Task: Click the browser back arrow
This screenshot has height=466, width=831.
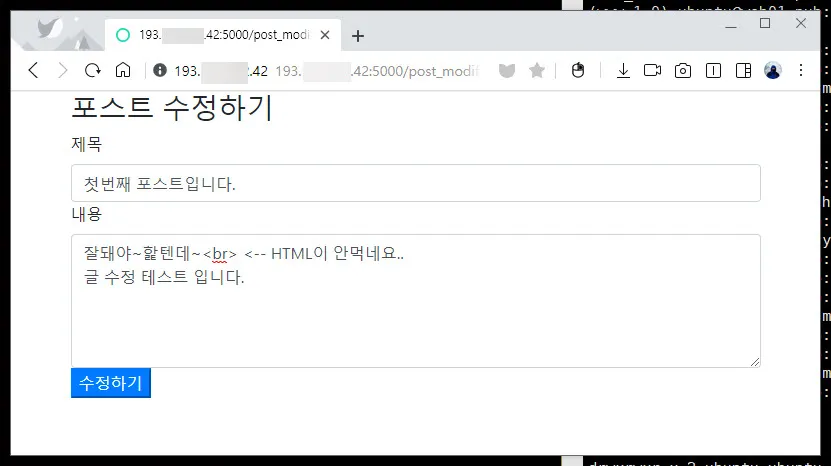Action: point(33,70)
